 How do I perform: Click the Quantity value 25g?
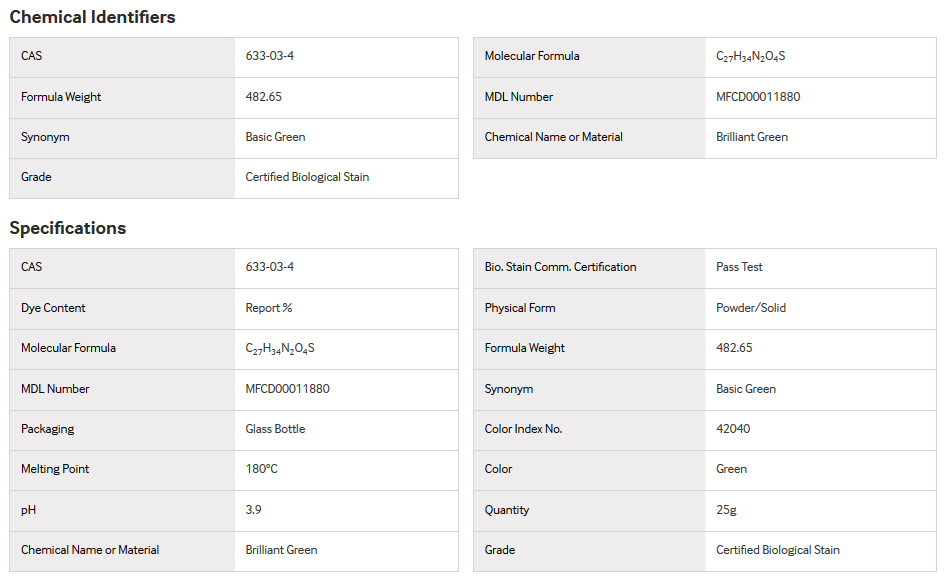[726, 510]
